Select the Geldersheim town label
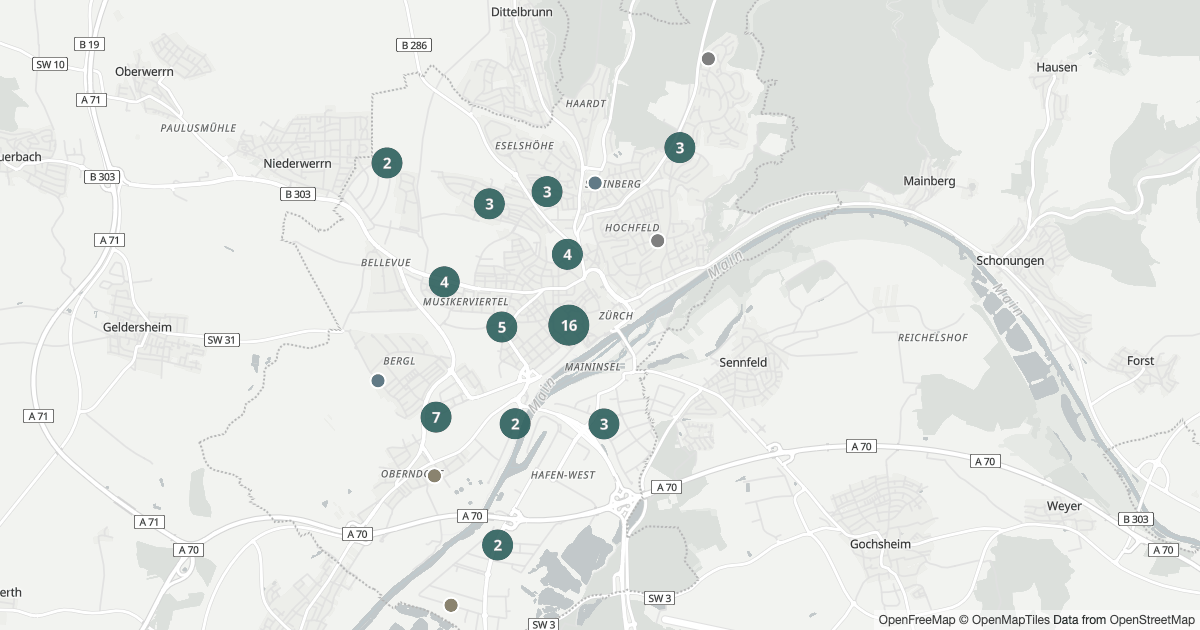1200x630 pixels. (x=138, y=327)
